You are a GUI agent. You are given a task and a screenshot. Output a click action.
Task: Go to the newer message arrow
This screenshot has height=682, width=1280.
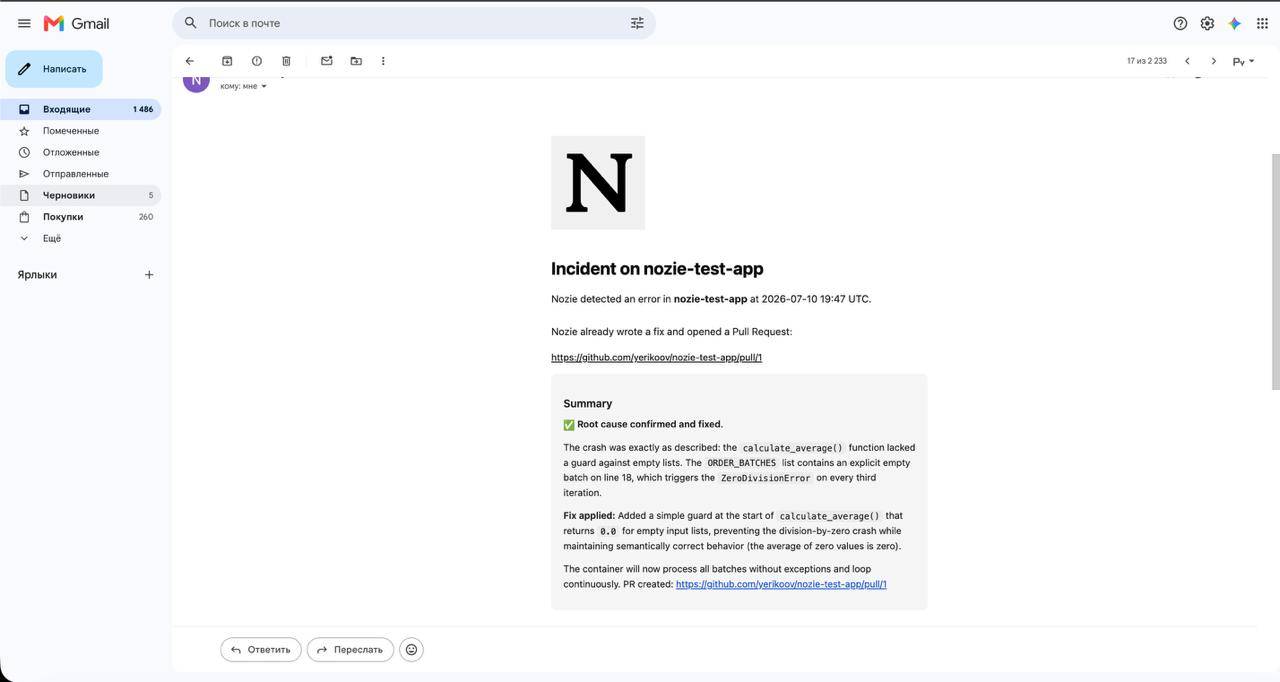(x=1187, y=61)
